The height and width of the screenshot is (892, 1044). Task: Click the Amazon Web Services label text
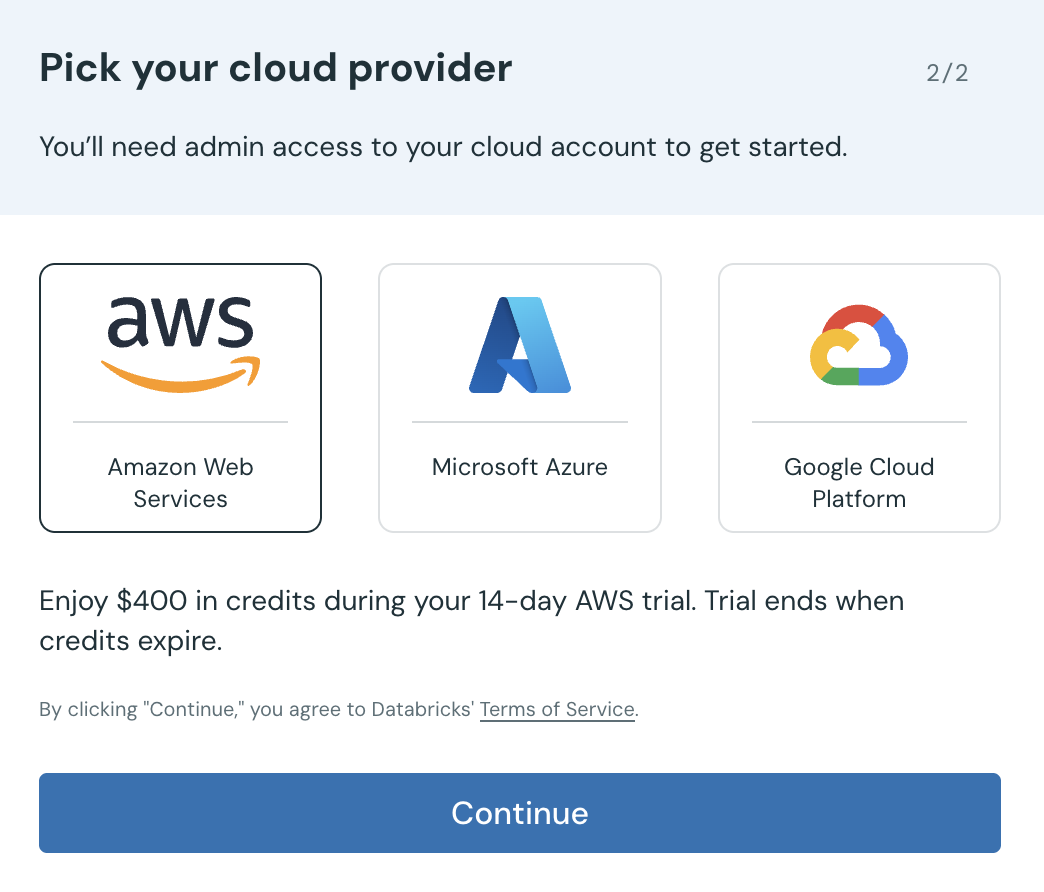[x=180, y=482]
